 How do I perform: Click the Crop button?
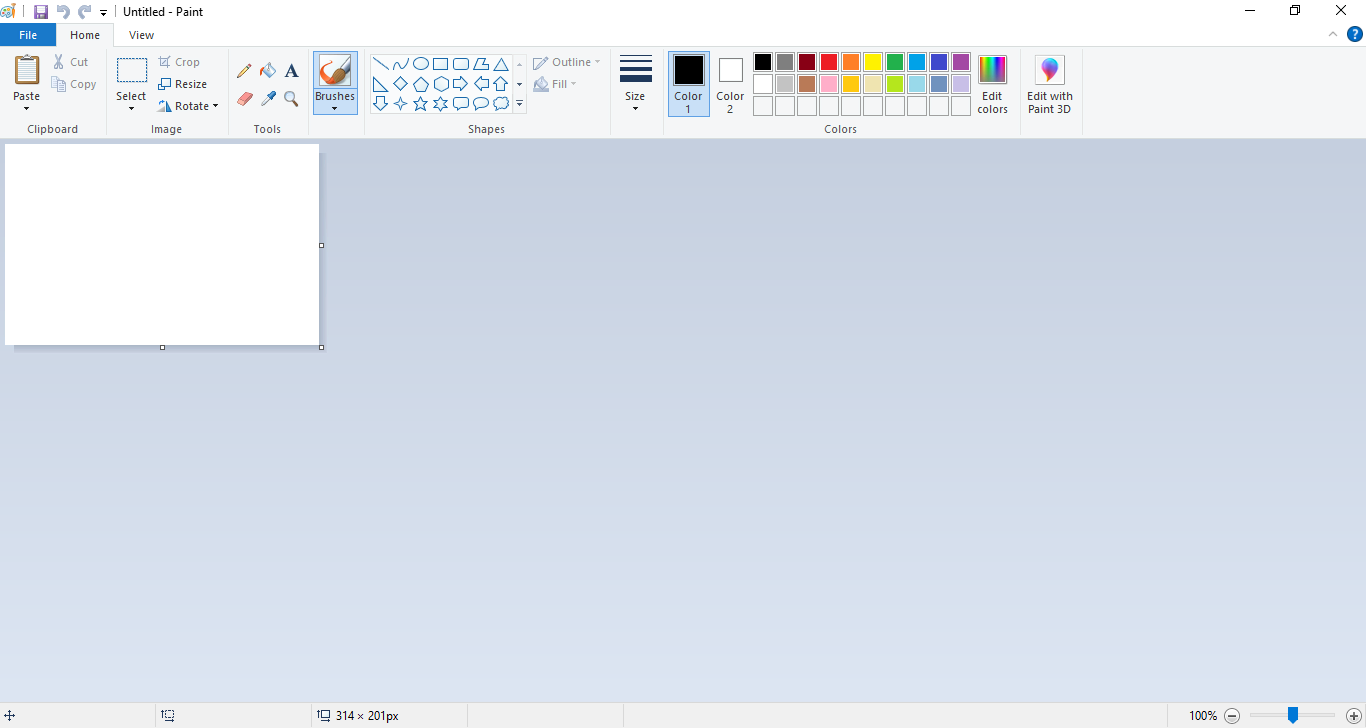179,62
